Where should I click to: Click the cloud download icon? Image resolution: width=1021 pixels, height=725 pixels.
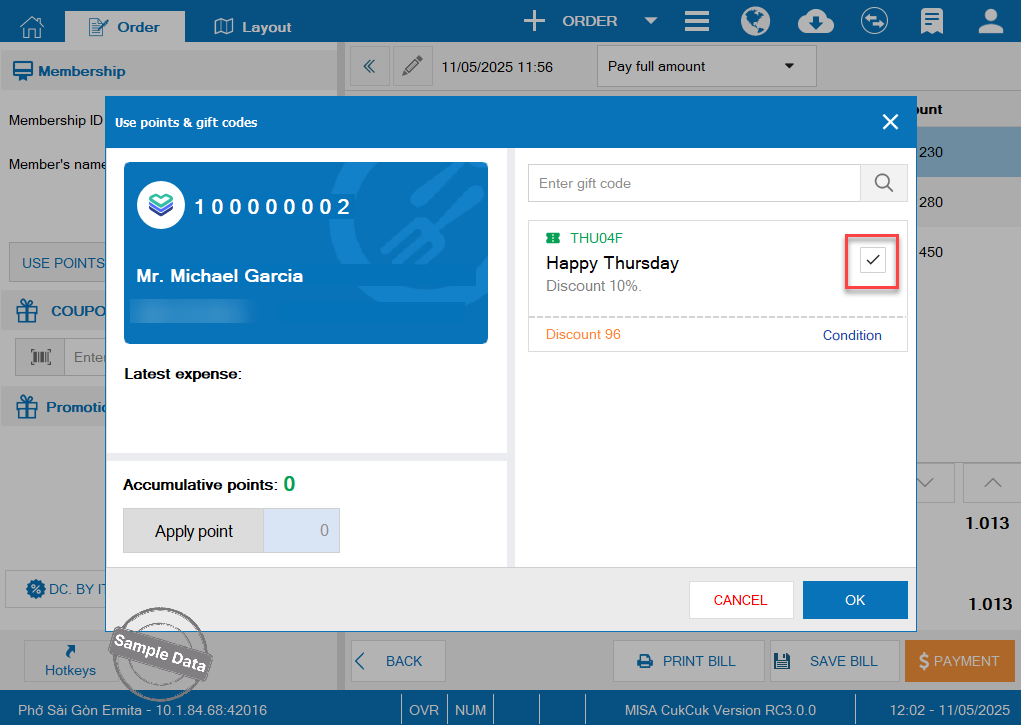[x=817, y=21]
